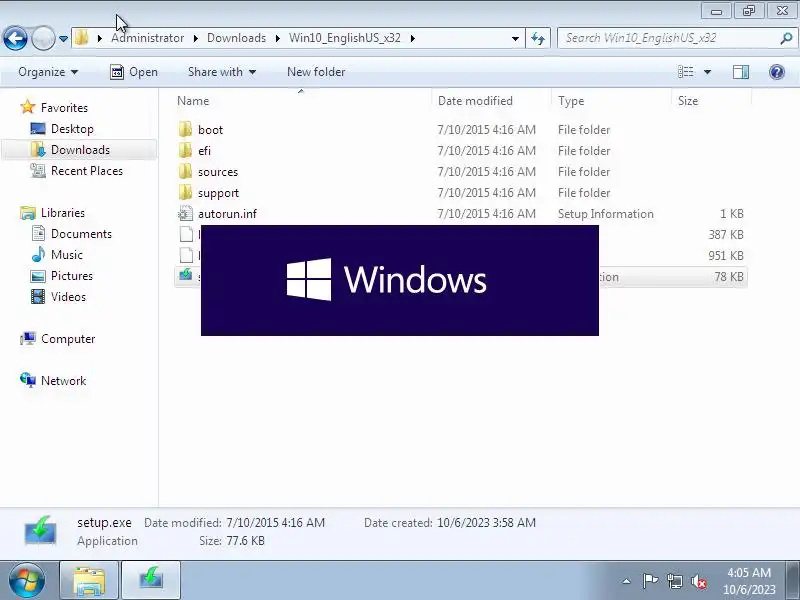This screenshot has width=800, height=600.
Task: Click file icon in the 387 KB row
Action: [x=186, y=234]
